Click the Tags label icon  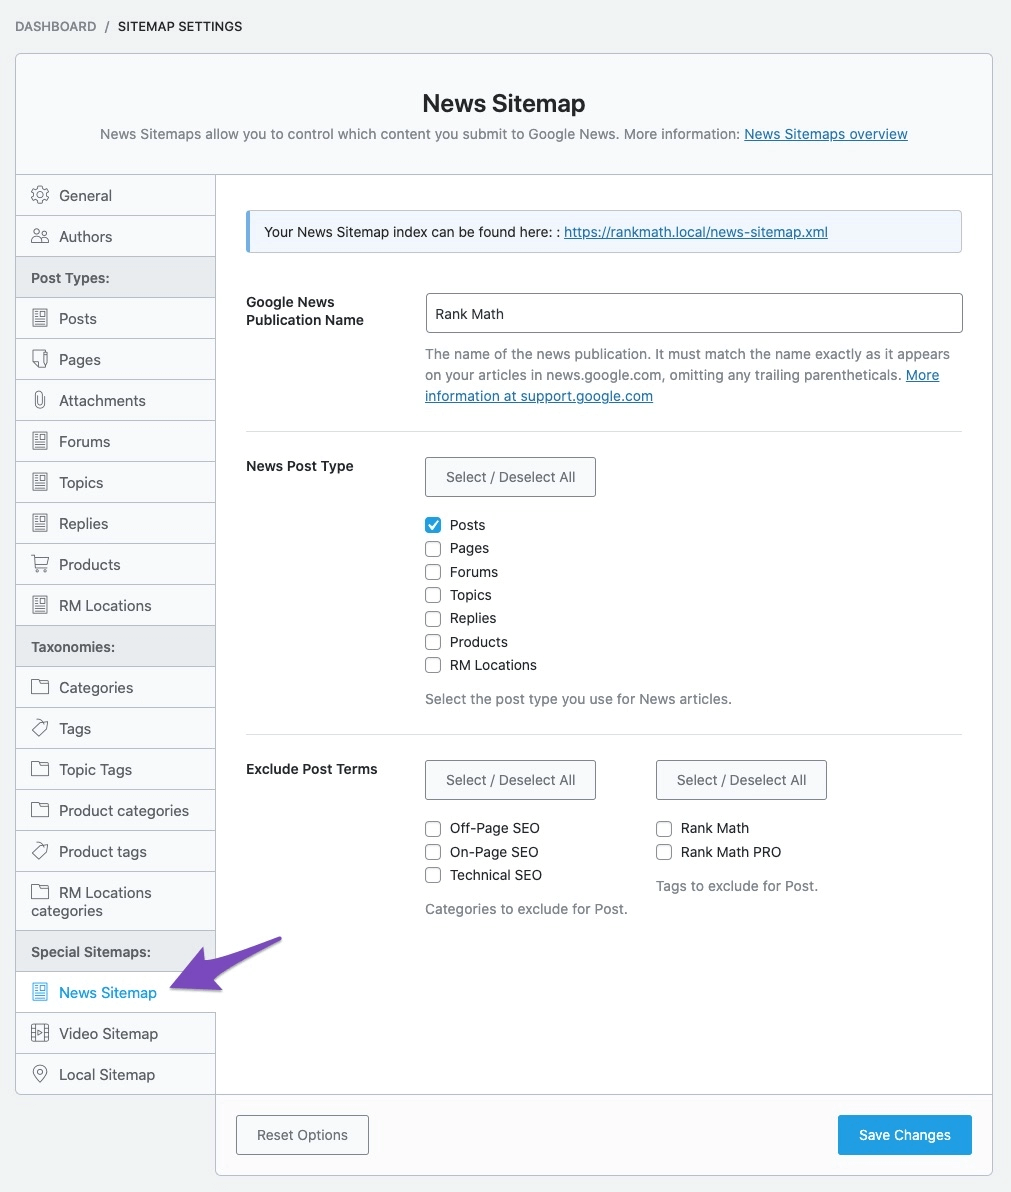(x=40, y=728)
